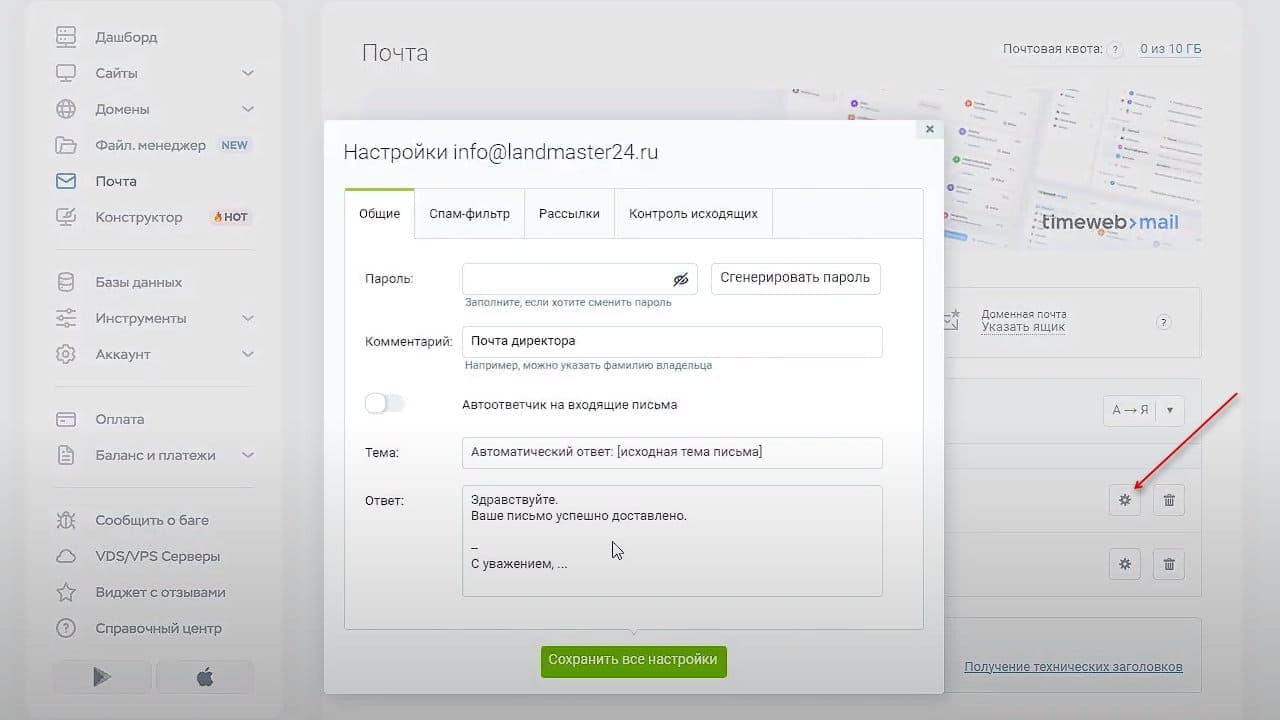Click into the Ответ message textarea
This screenshot has width=1280, height=720.
click(672, 541)
